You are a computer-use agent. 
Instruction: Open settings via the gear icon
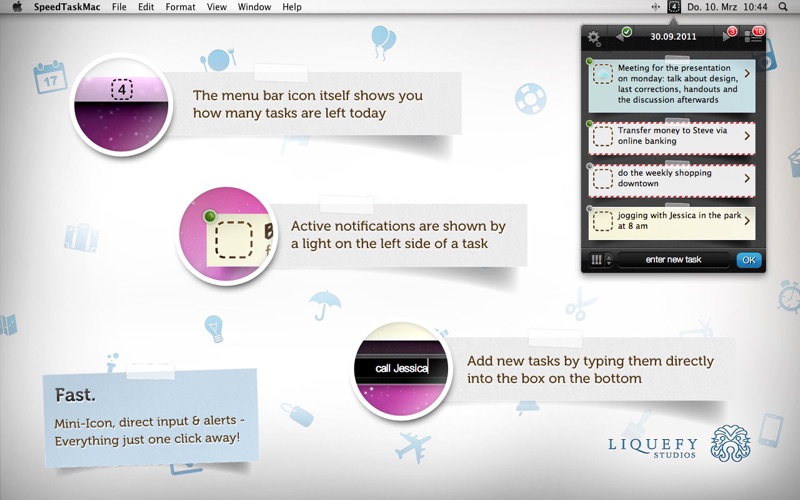pos(593,38)
